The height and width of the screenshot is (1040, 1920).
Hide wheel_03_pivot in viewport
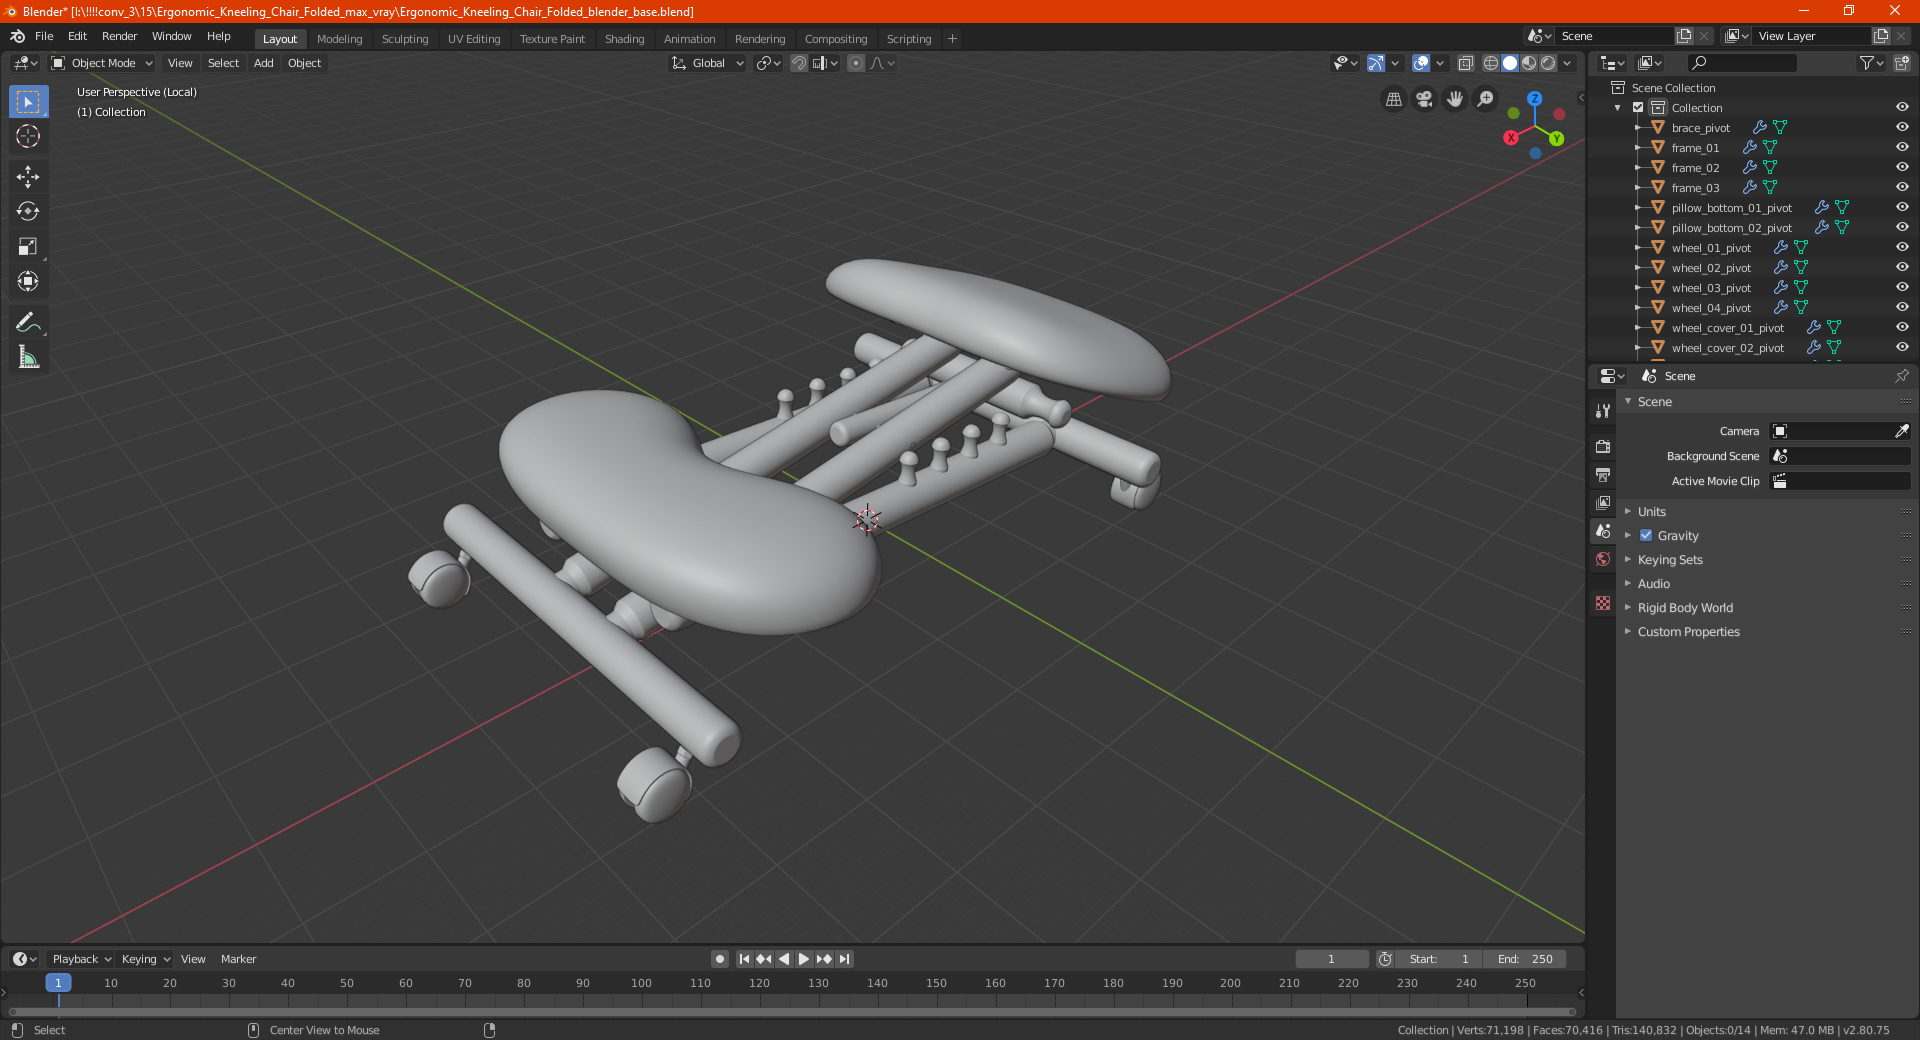pos(1902,287)
